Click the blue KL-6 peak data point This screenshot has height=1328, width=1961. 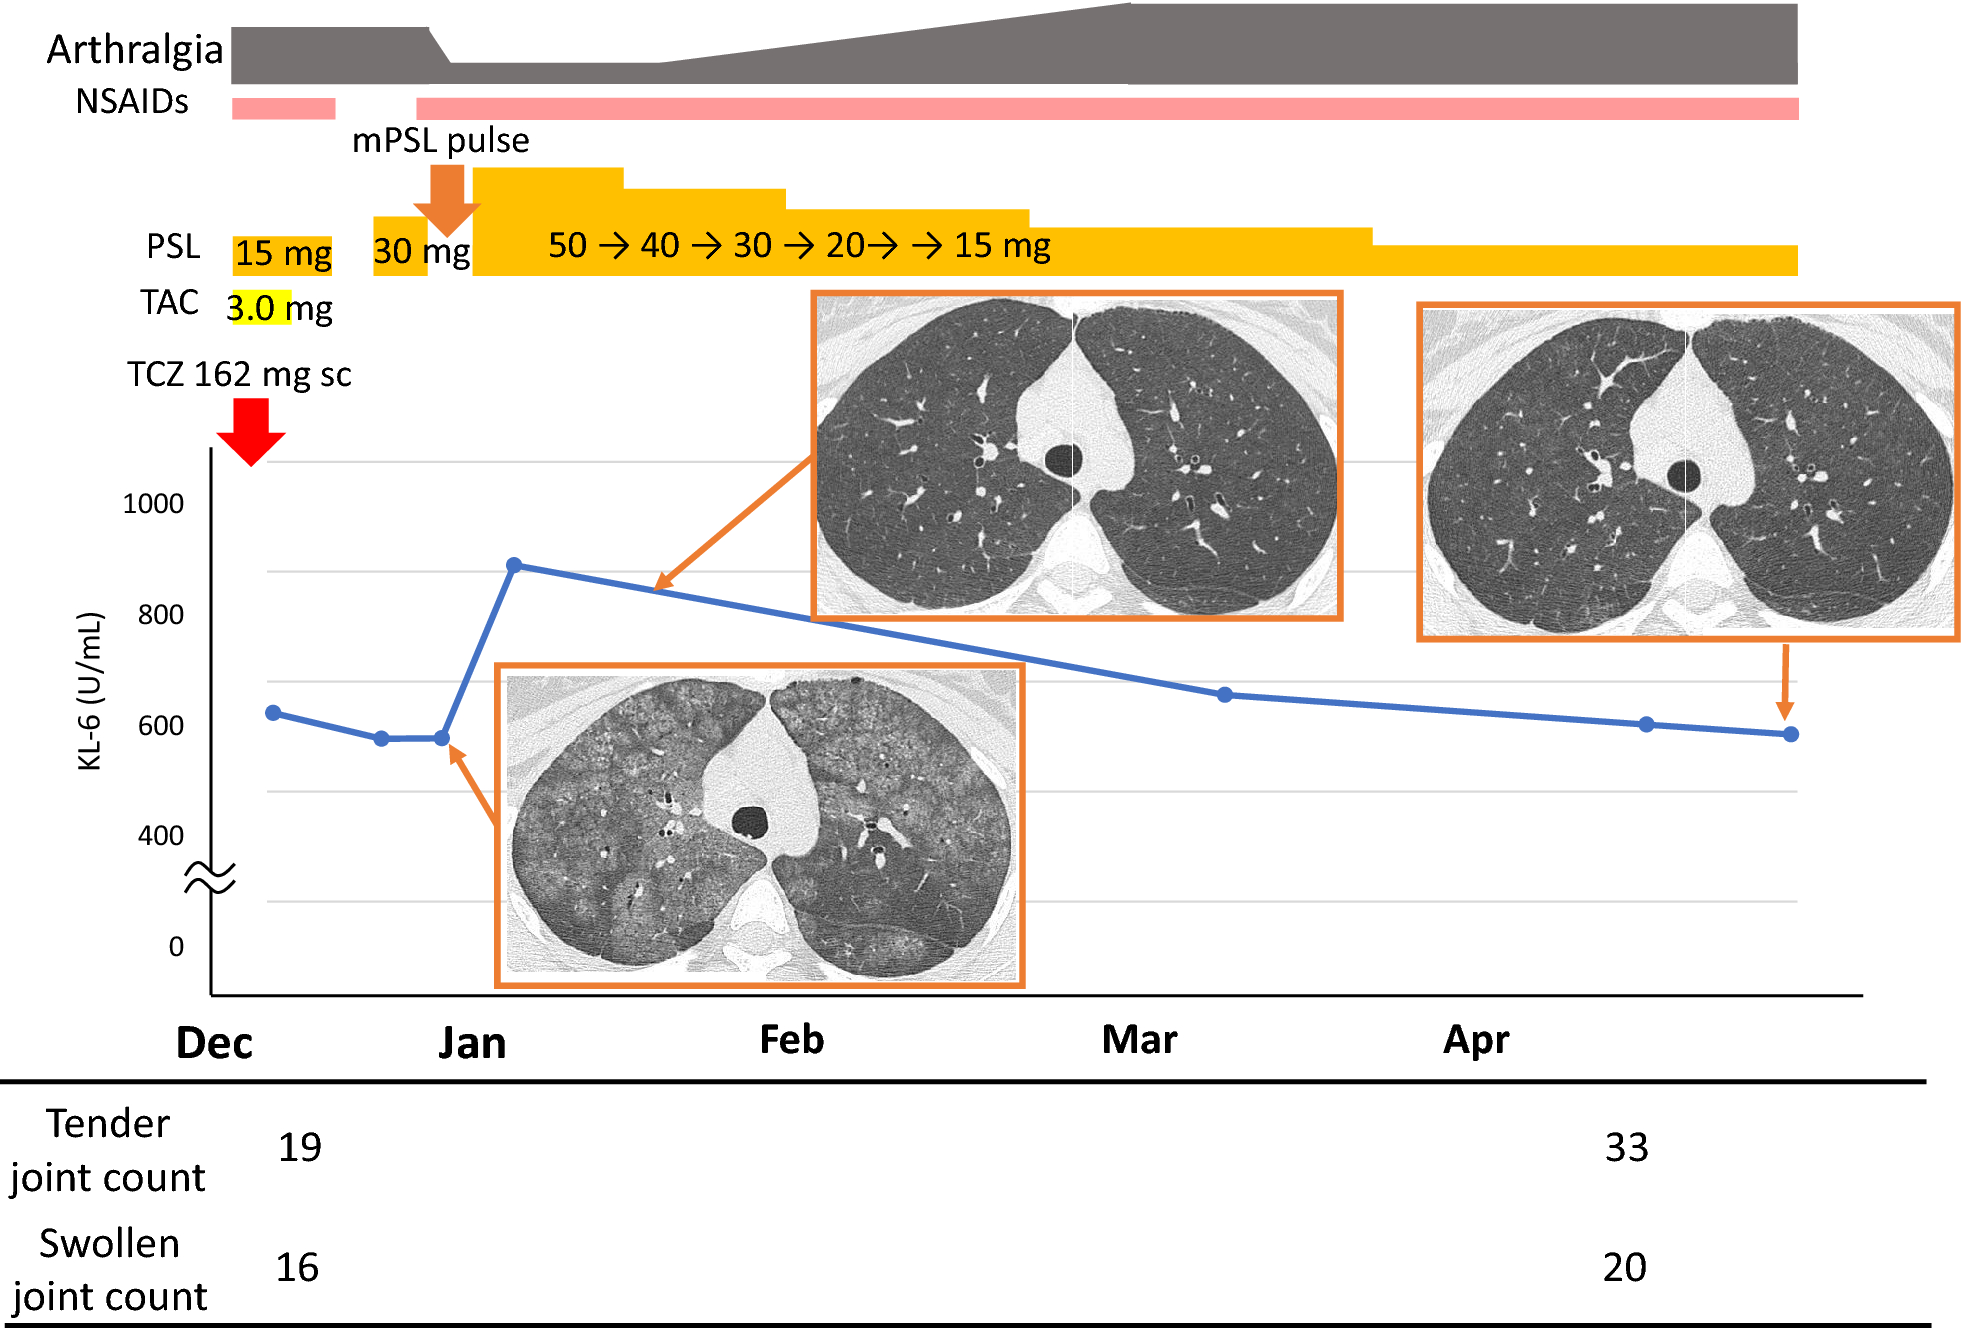513,564
